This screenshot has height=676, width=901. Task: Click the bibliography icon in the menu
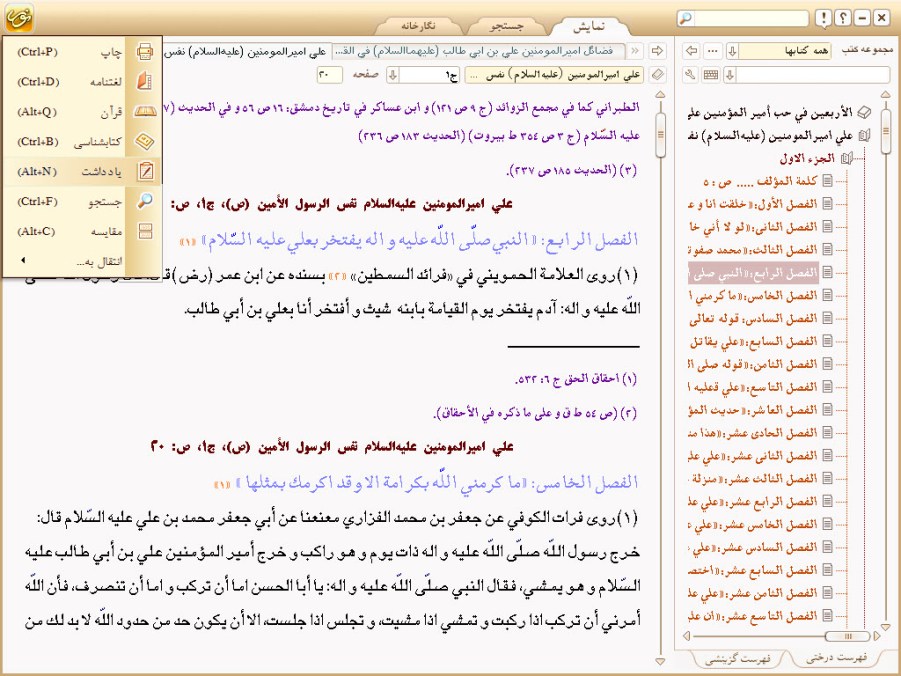coord(145,141)
